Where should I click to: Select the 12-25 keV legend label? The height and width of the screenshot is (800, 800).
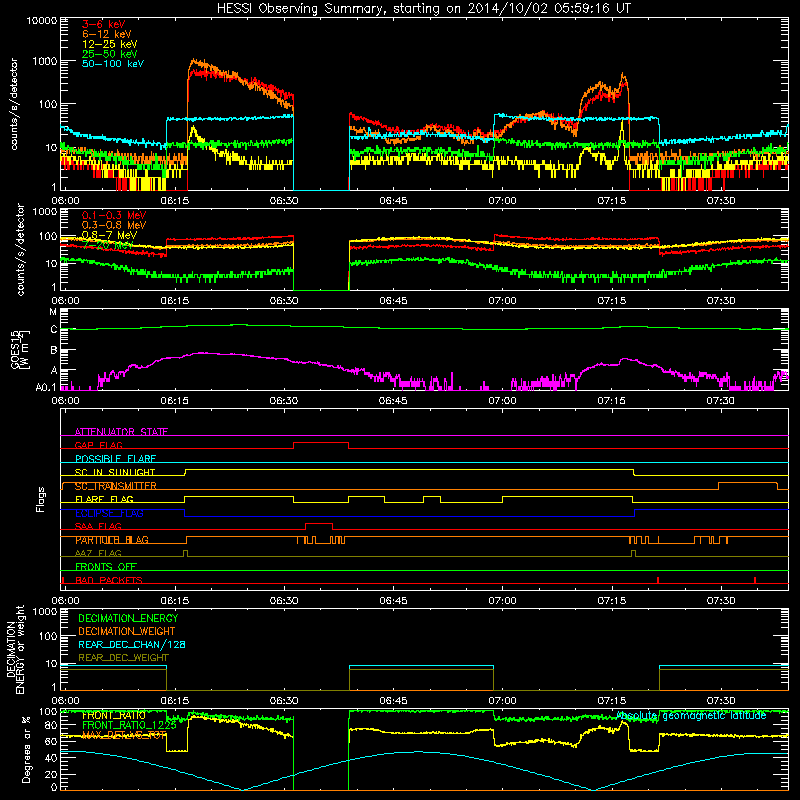(110, 44)
